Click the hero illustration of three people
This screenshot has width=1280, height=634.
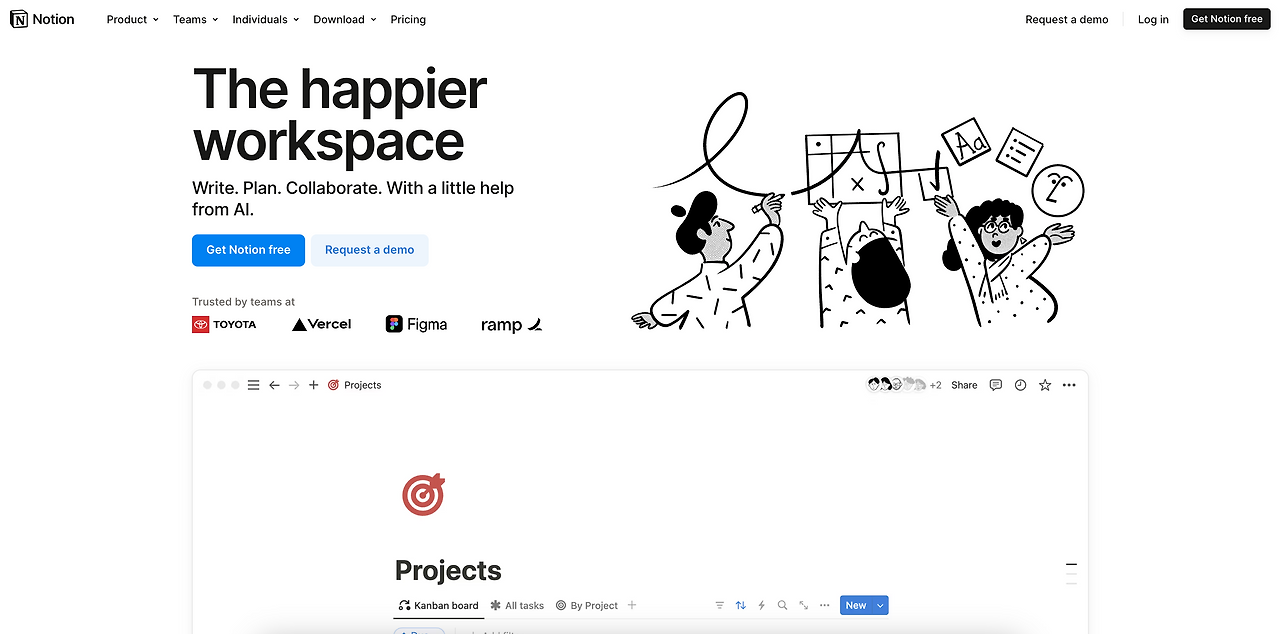coord(858,212)
